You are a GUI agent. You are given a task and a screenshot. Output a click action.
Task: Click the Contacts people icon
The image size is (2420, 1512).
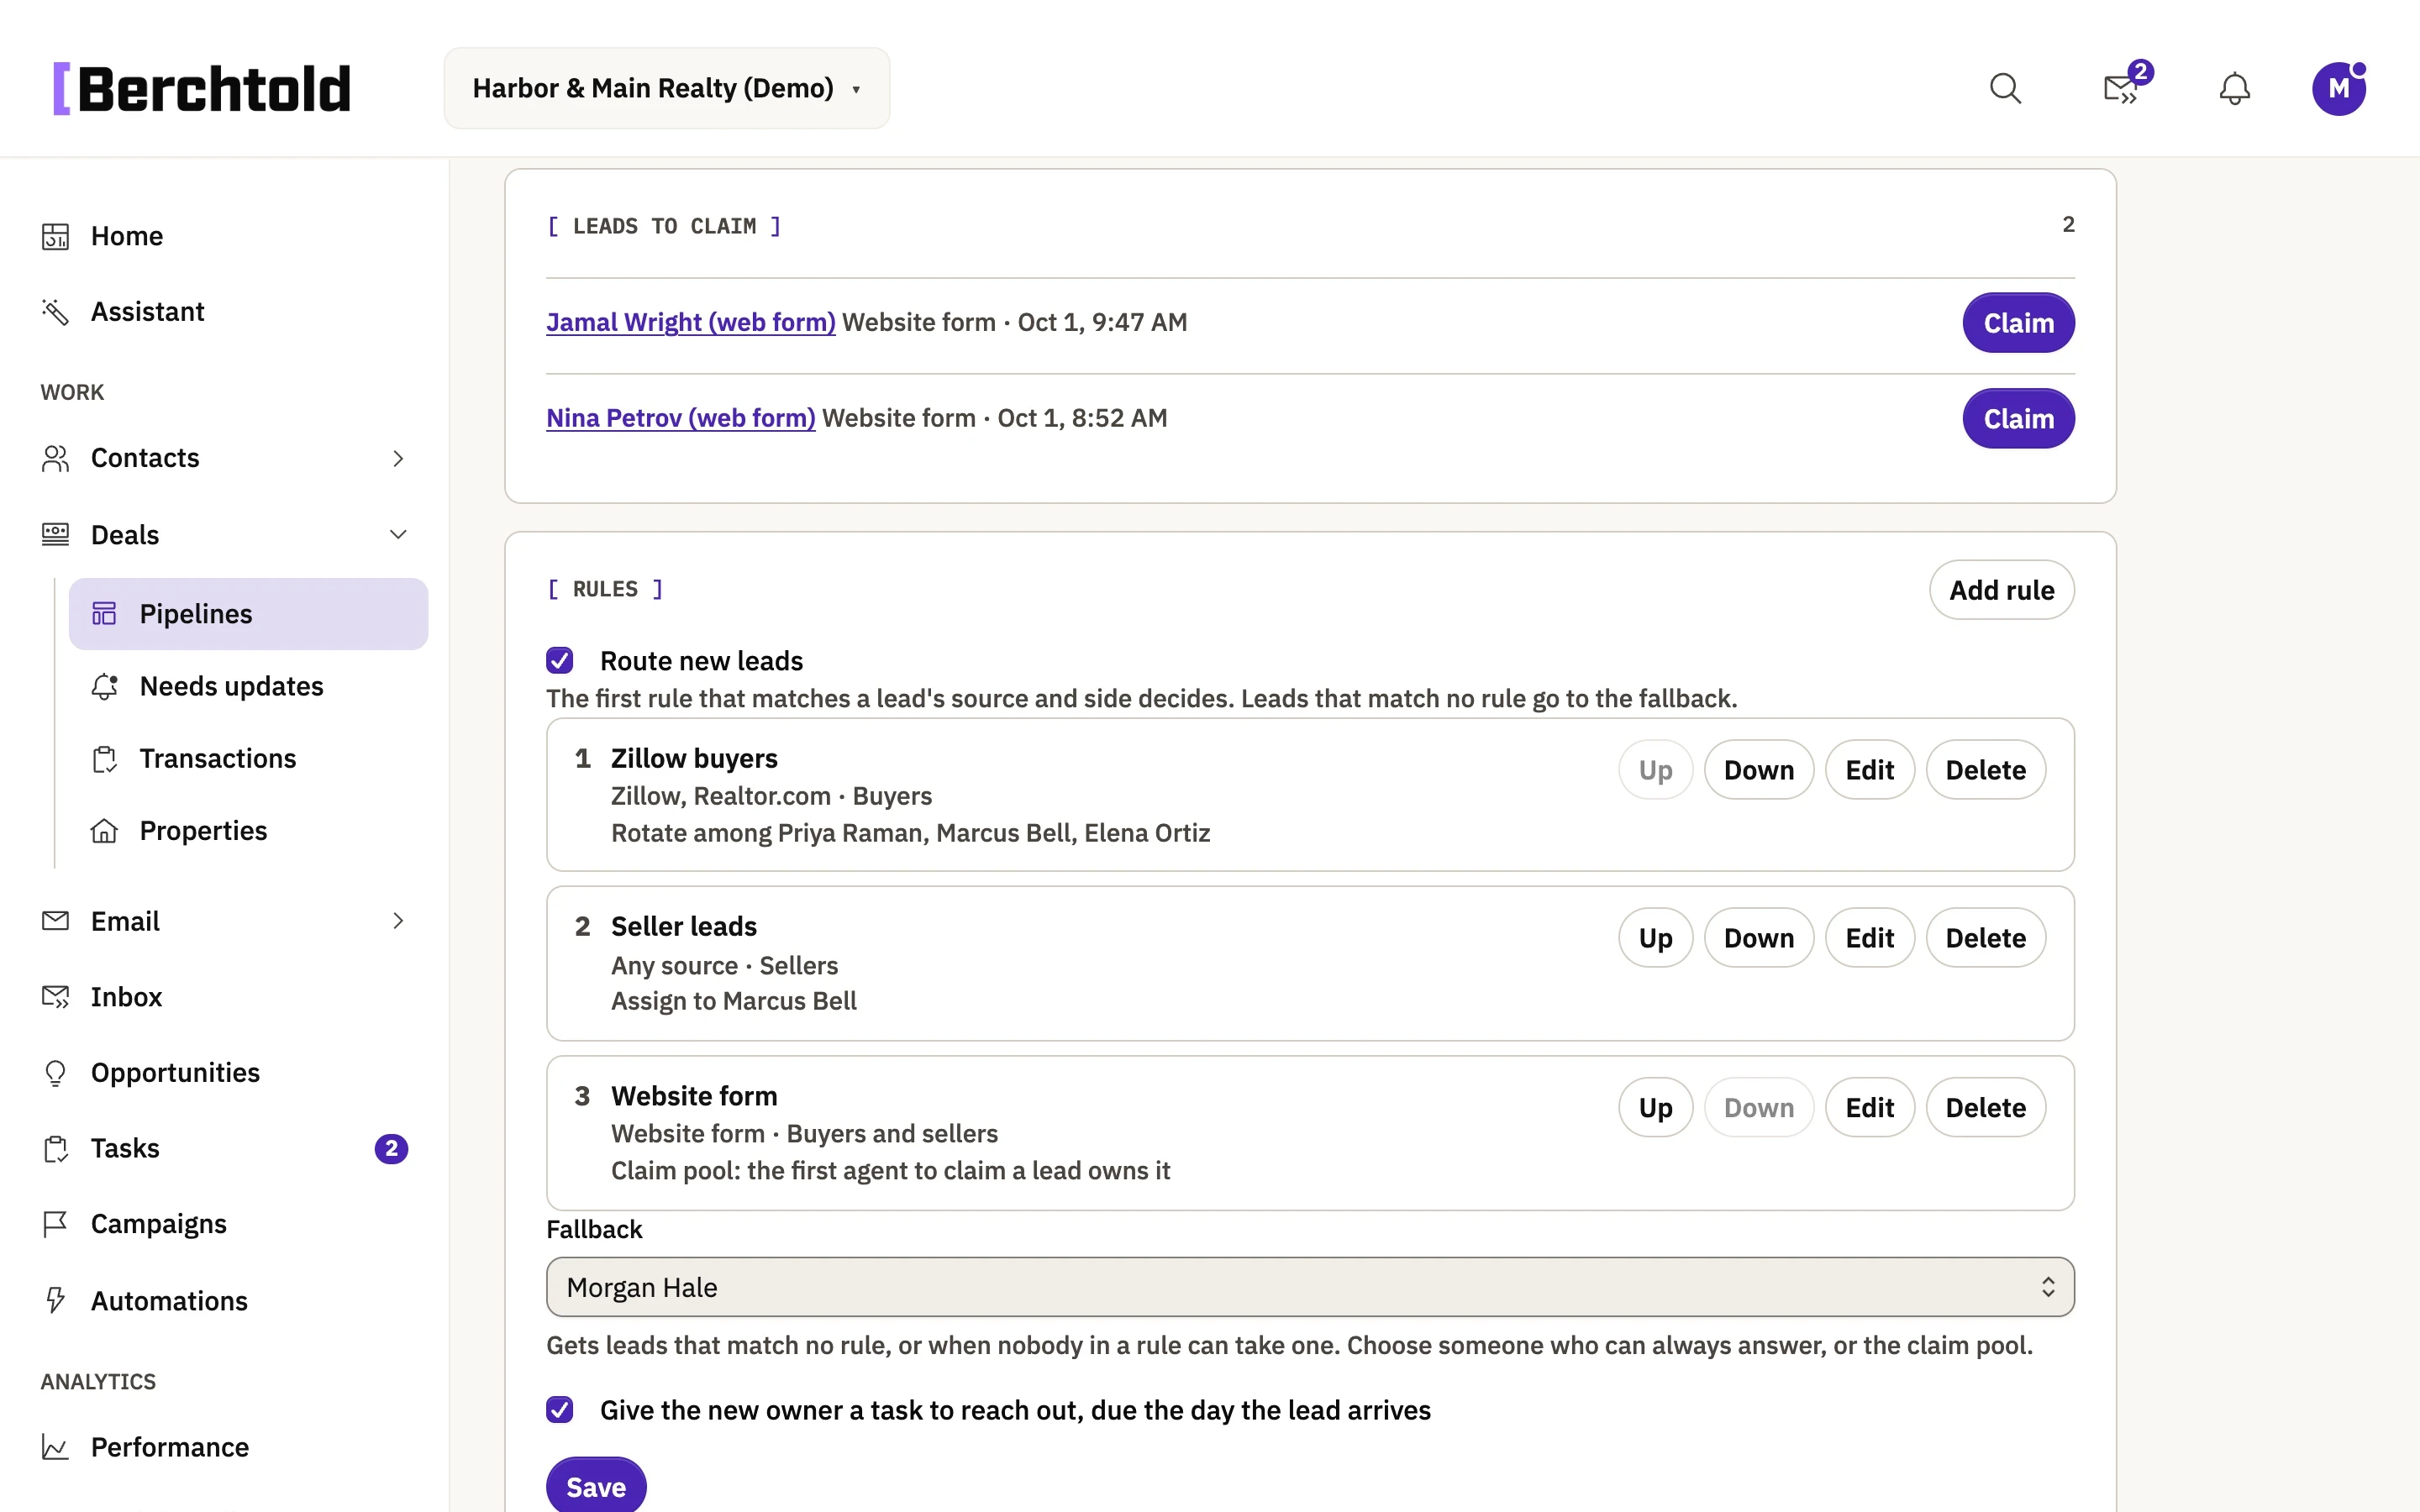tap(55, 458)
